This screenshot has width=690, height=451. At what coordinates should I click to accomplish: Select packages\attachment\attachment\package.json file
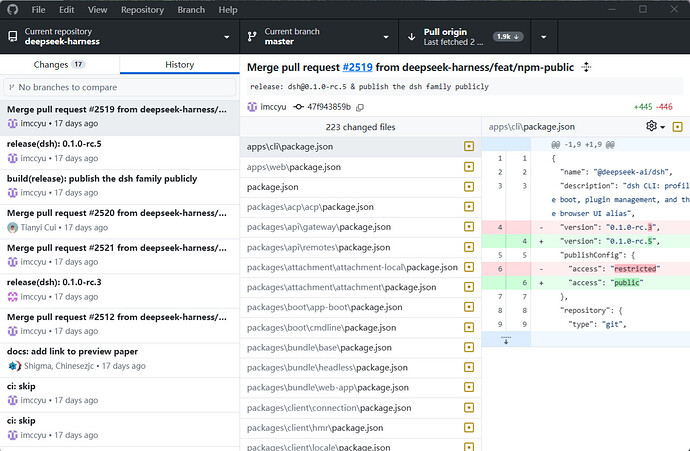pyautogui.click(x=360, y=287)
